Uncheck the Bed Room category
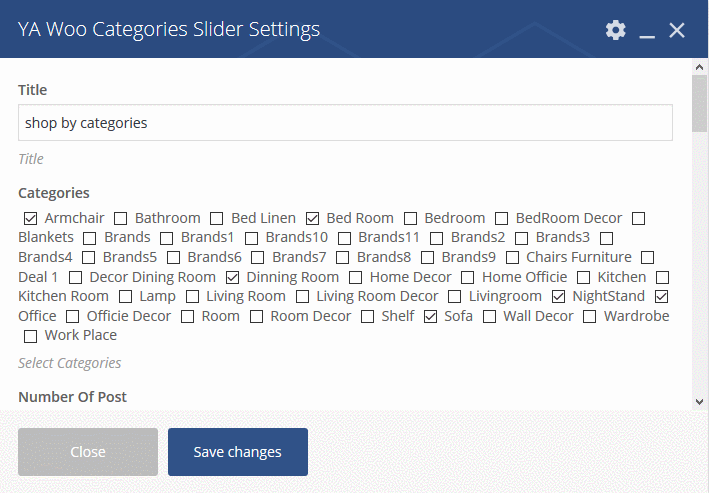This screenshot has width=709, height=493. 312,218
